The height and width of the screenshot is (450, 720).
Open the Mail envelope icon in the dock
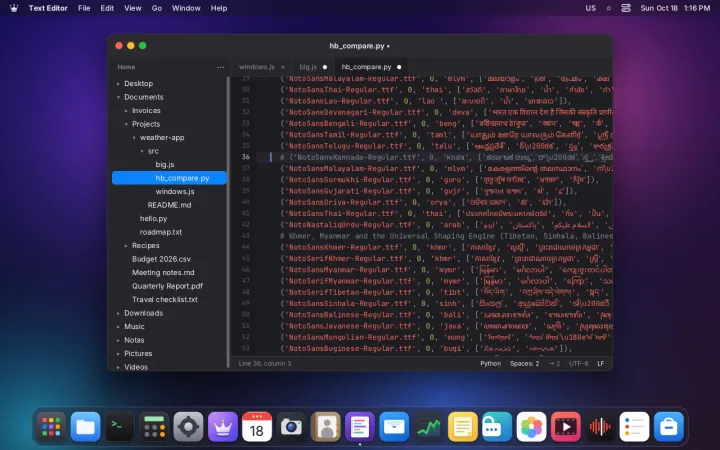[394, 427]
